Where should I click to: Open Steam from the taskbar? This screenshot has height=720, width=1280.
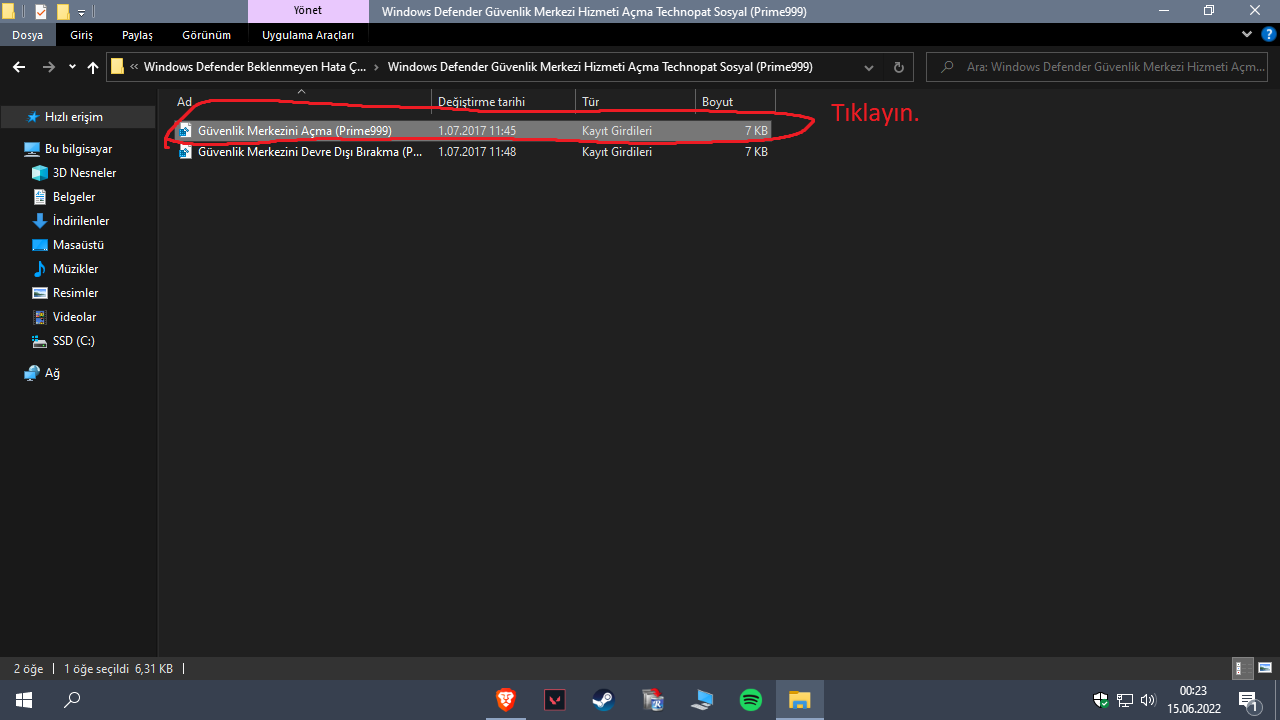click(603, 700)
